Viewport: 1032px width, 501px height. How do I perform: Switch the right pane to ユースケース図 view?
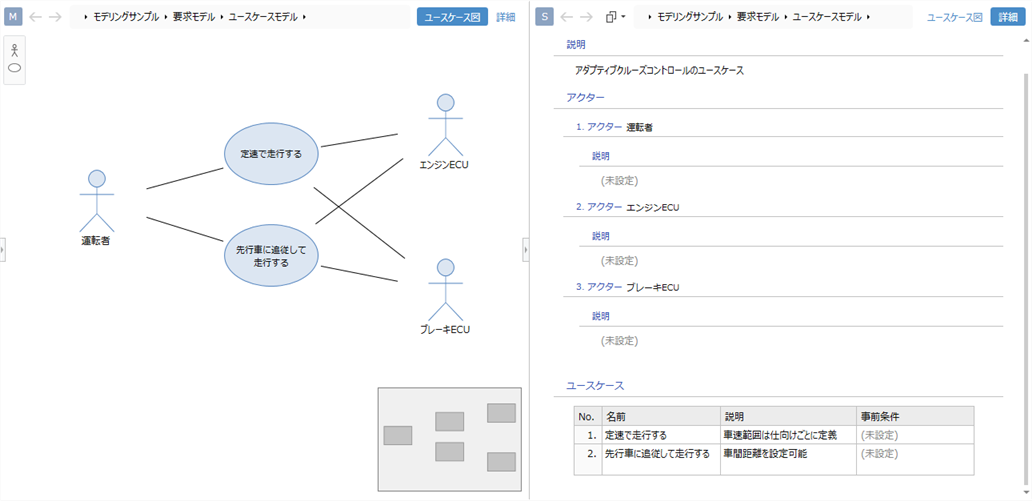point(954,17)
